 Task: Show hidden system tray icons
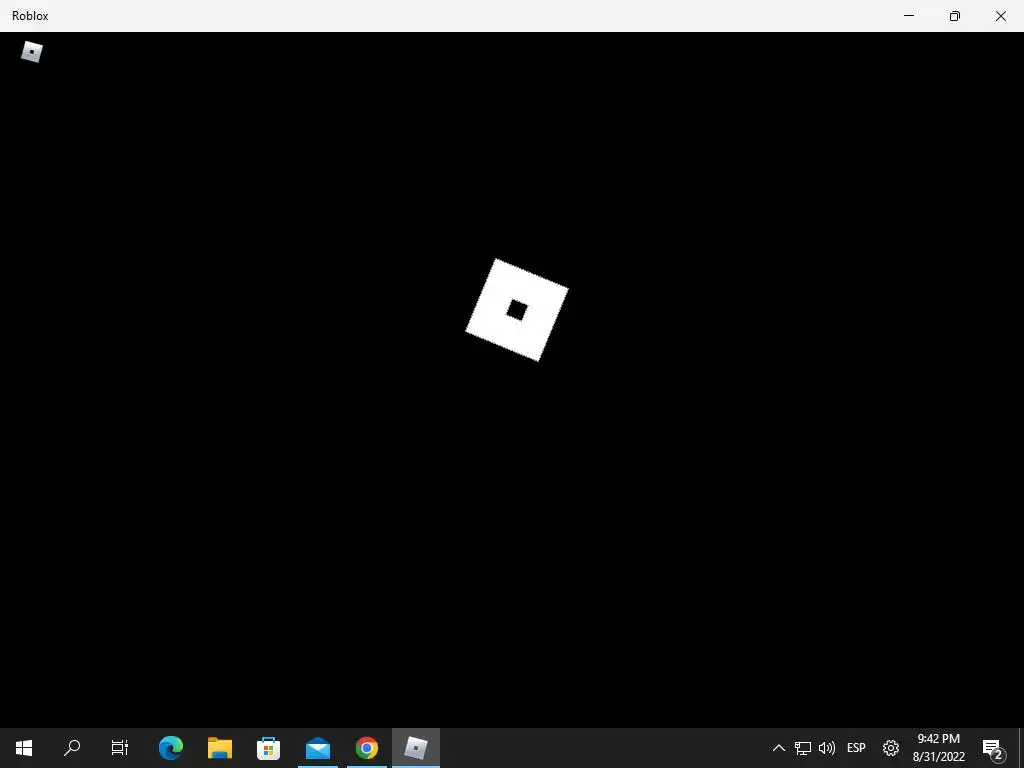pyautogui.click(x=778, y=748)
